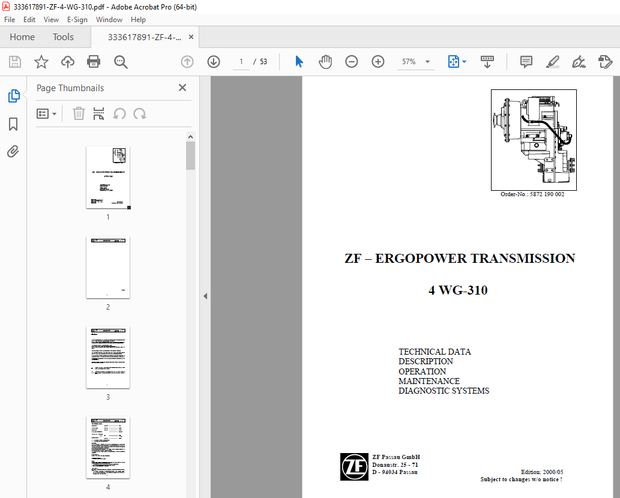The height and width of the screenshot is (498, 620).
Task: Add document to starred favorites
Action: pos(41,62)
